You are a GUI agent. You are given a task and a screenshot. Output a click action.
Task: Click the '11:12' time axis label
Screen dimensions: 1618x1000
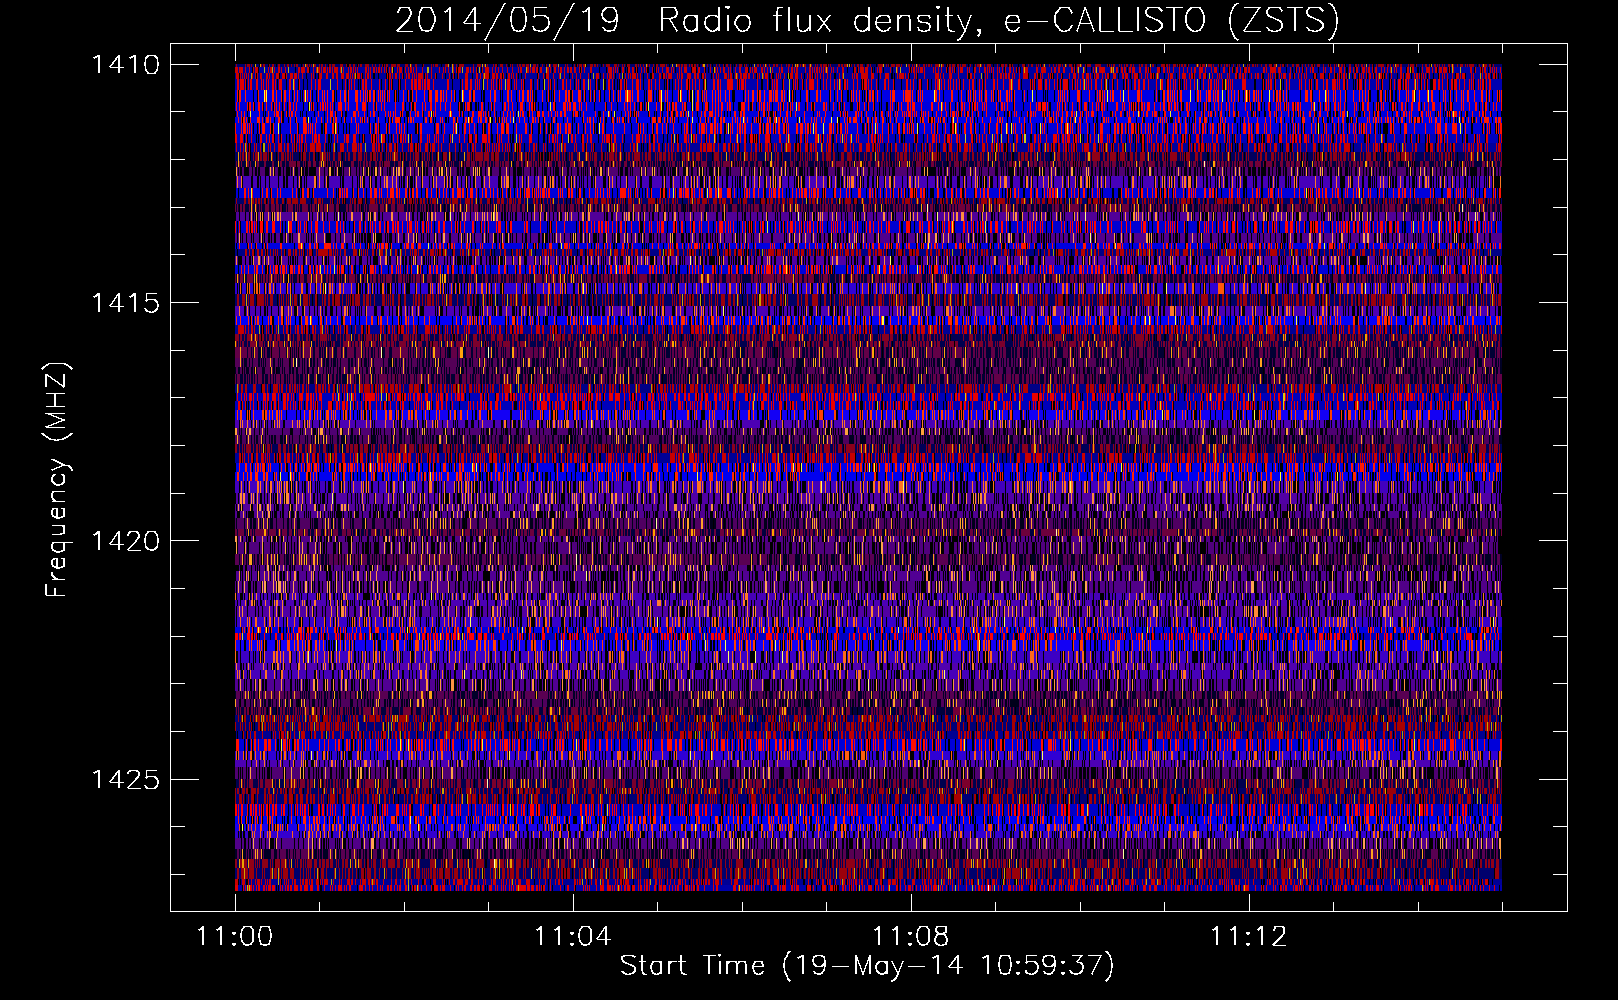pyautogui.click(x=1249, y=937)
